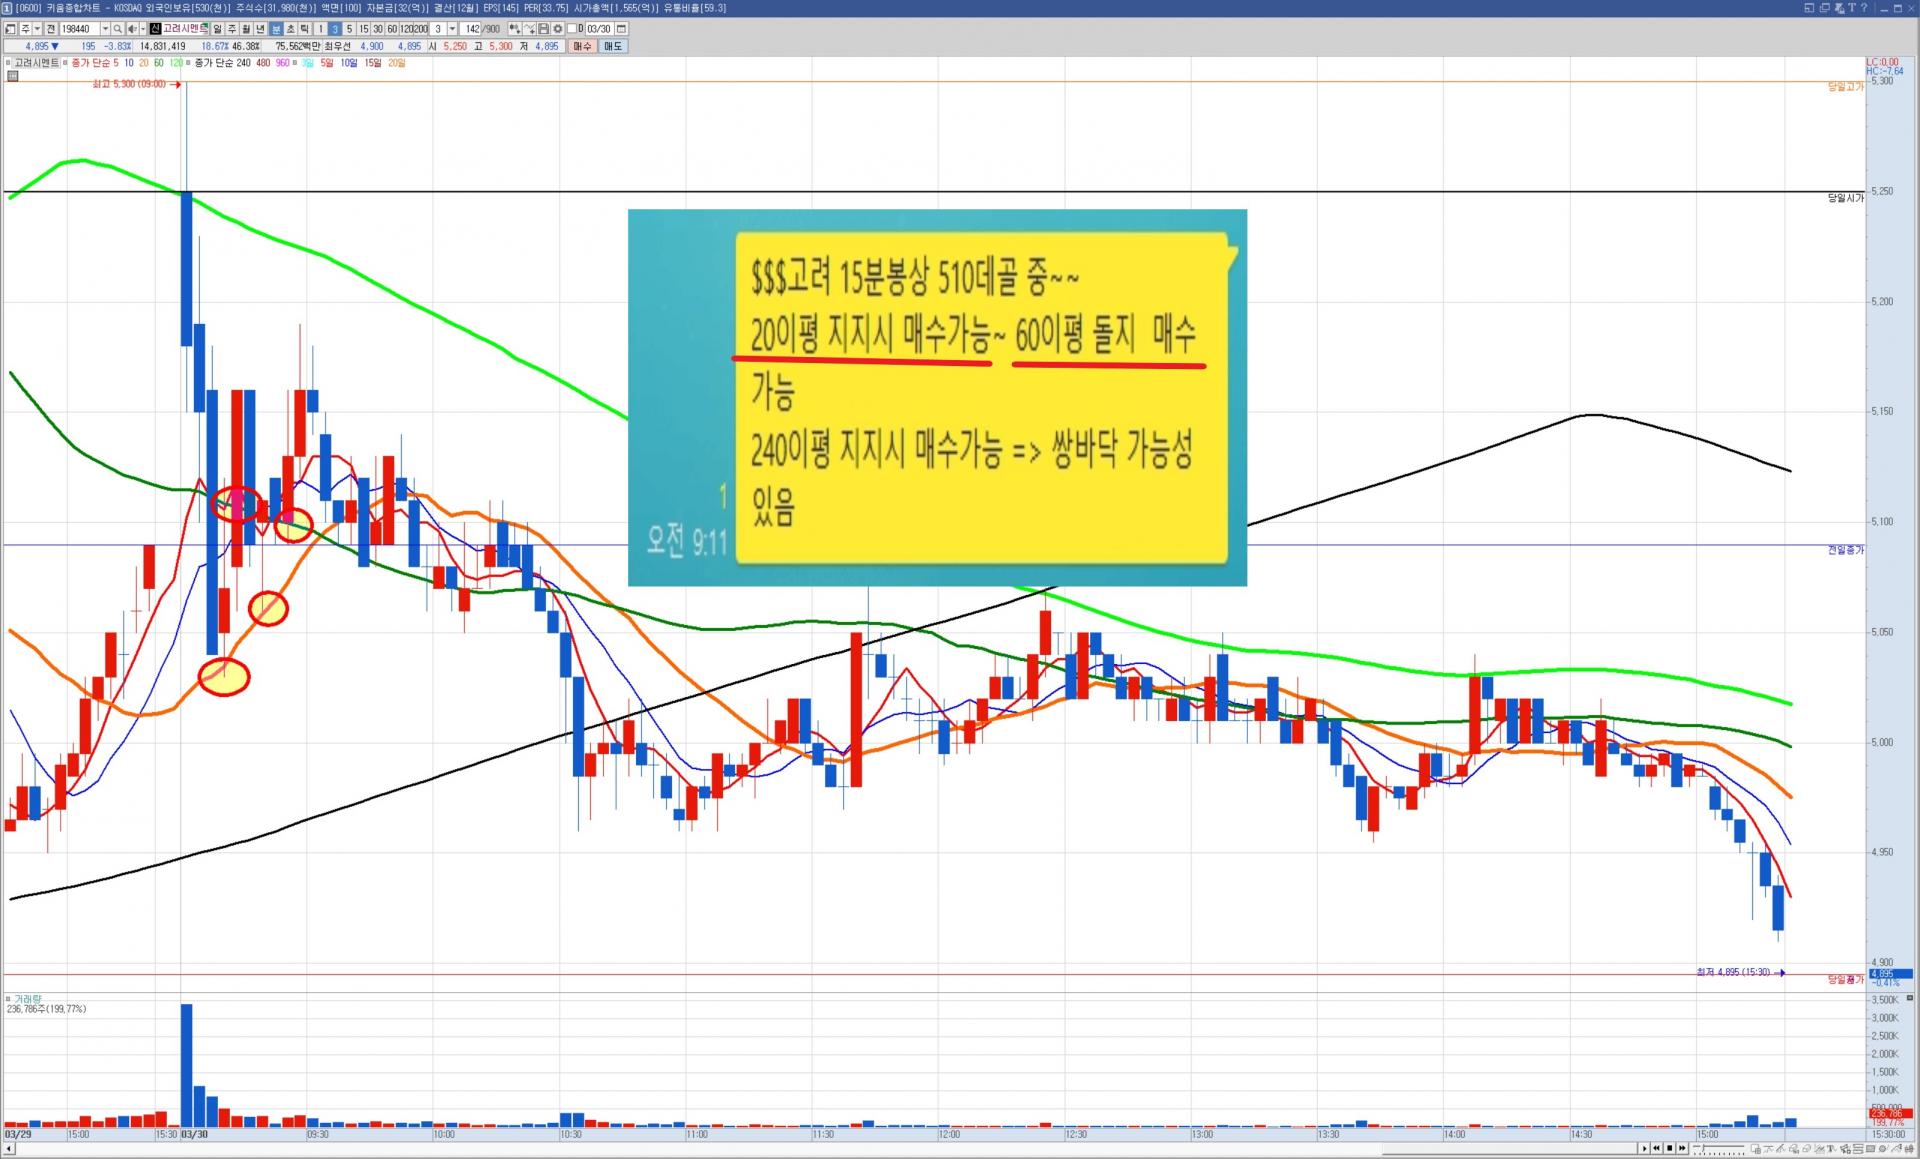Click the 매도 sell button

[612, 46]
